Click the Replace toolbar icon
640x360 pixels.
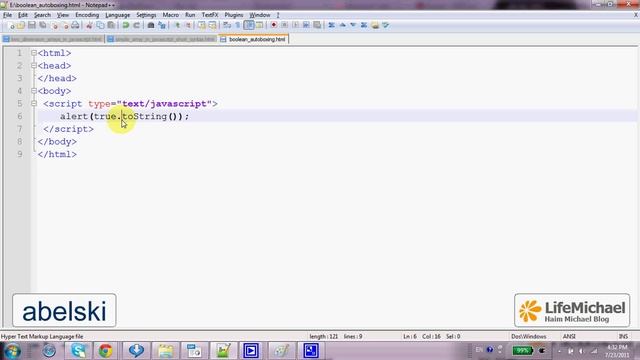tap(162, 25)
